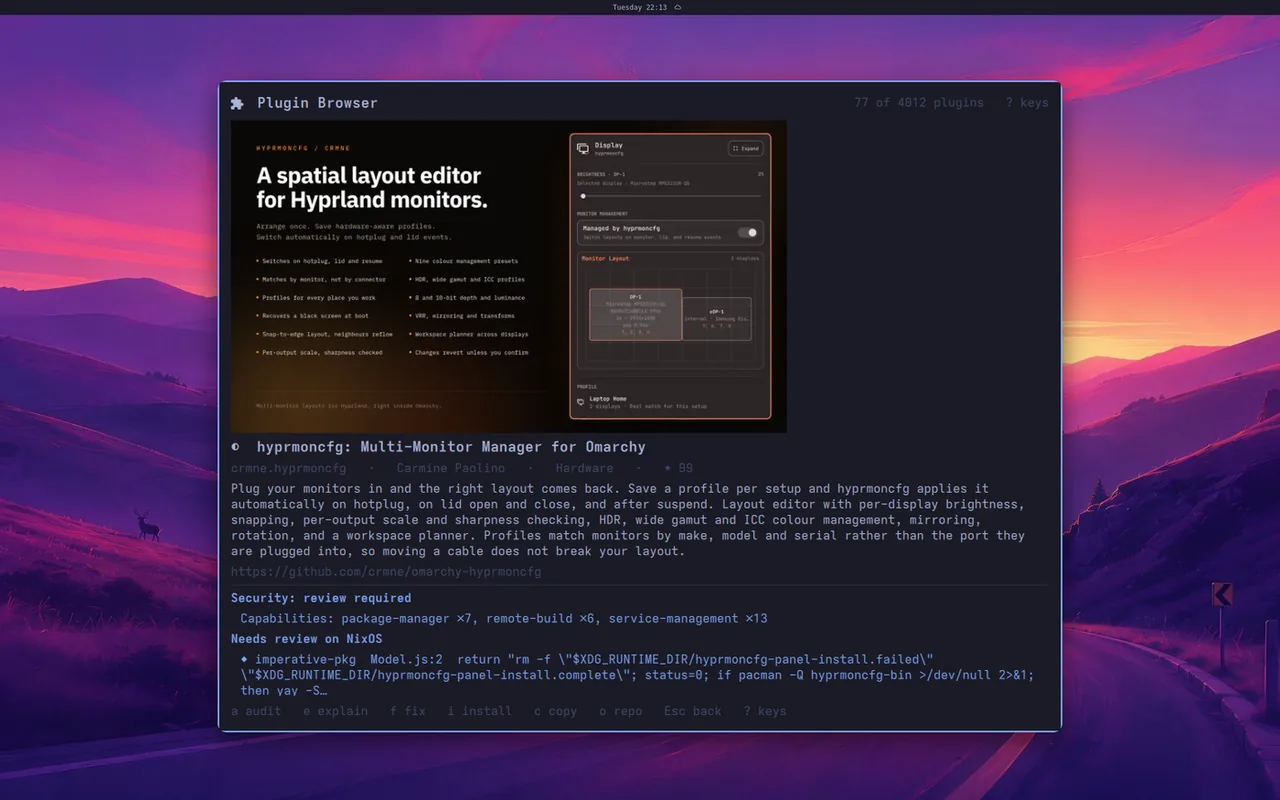The width and height of the screenshot is (1280, 800).
Task: Click the Laptop Home profile icon in preview
Action: point(581,402)
